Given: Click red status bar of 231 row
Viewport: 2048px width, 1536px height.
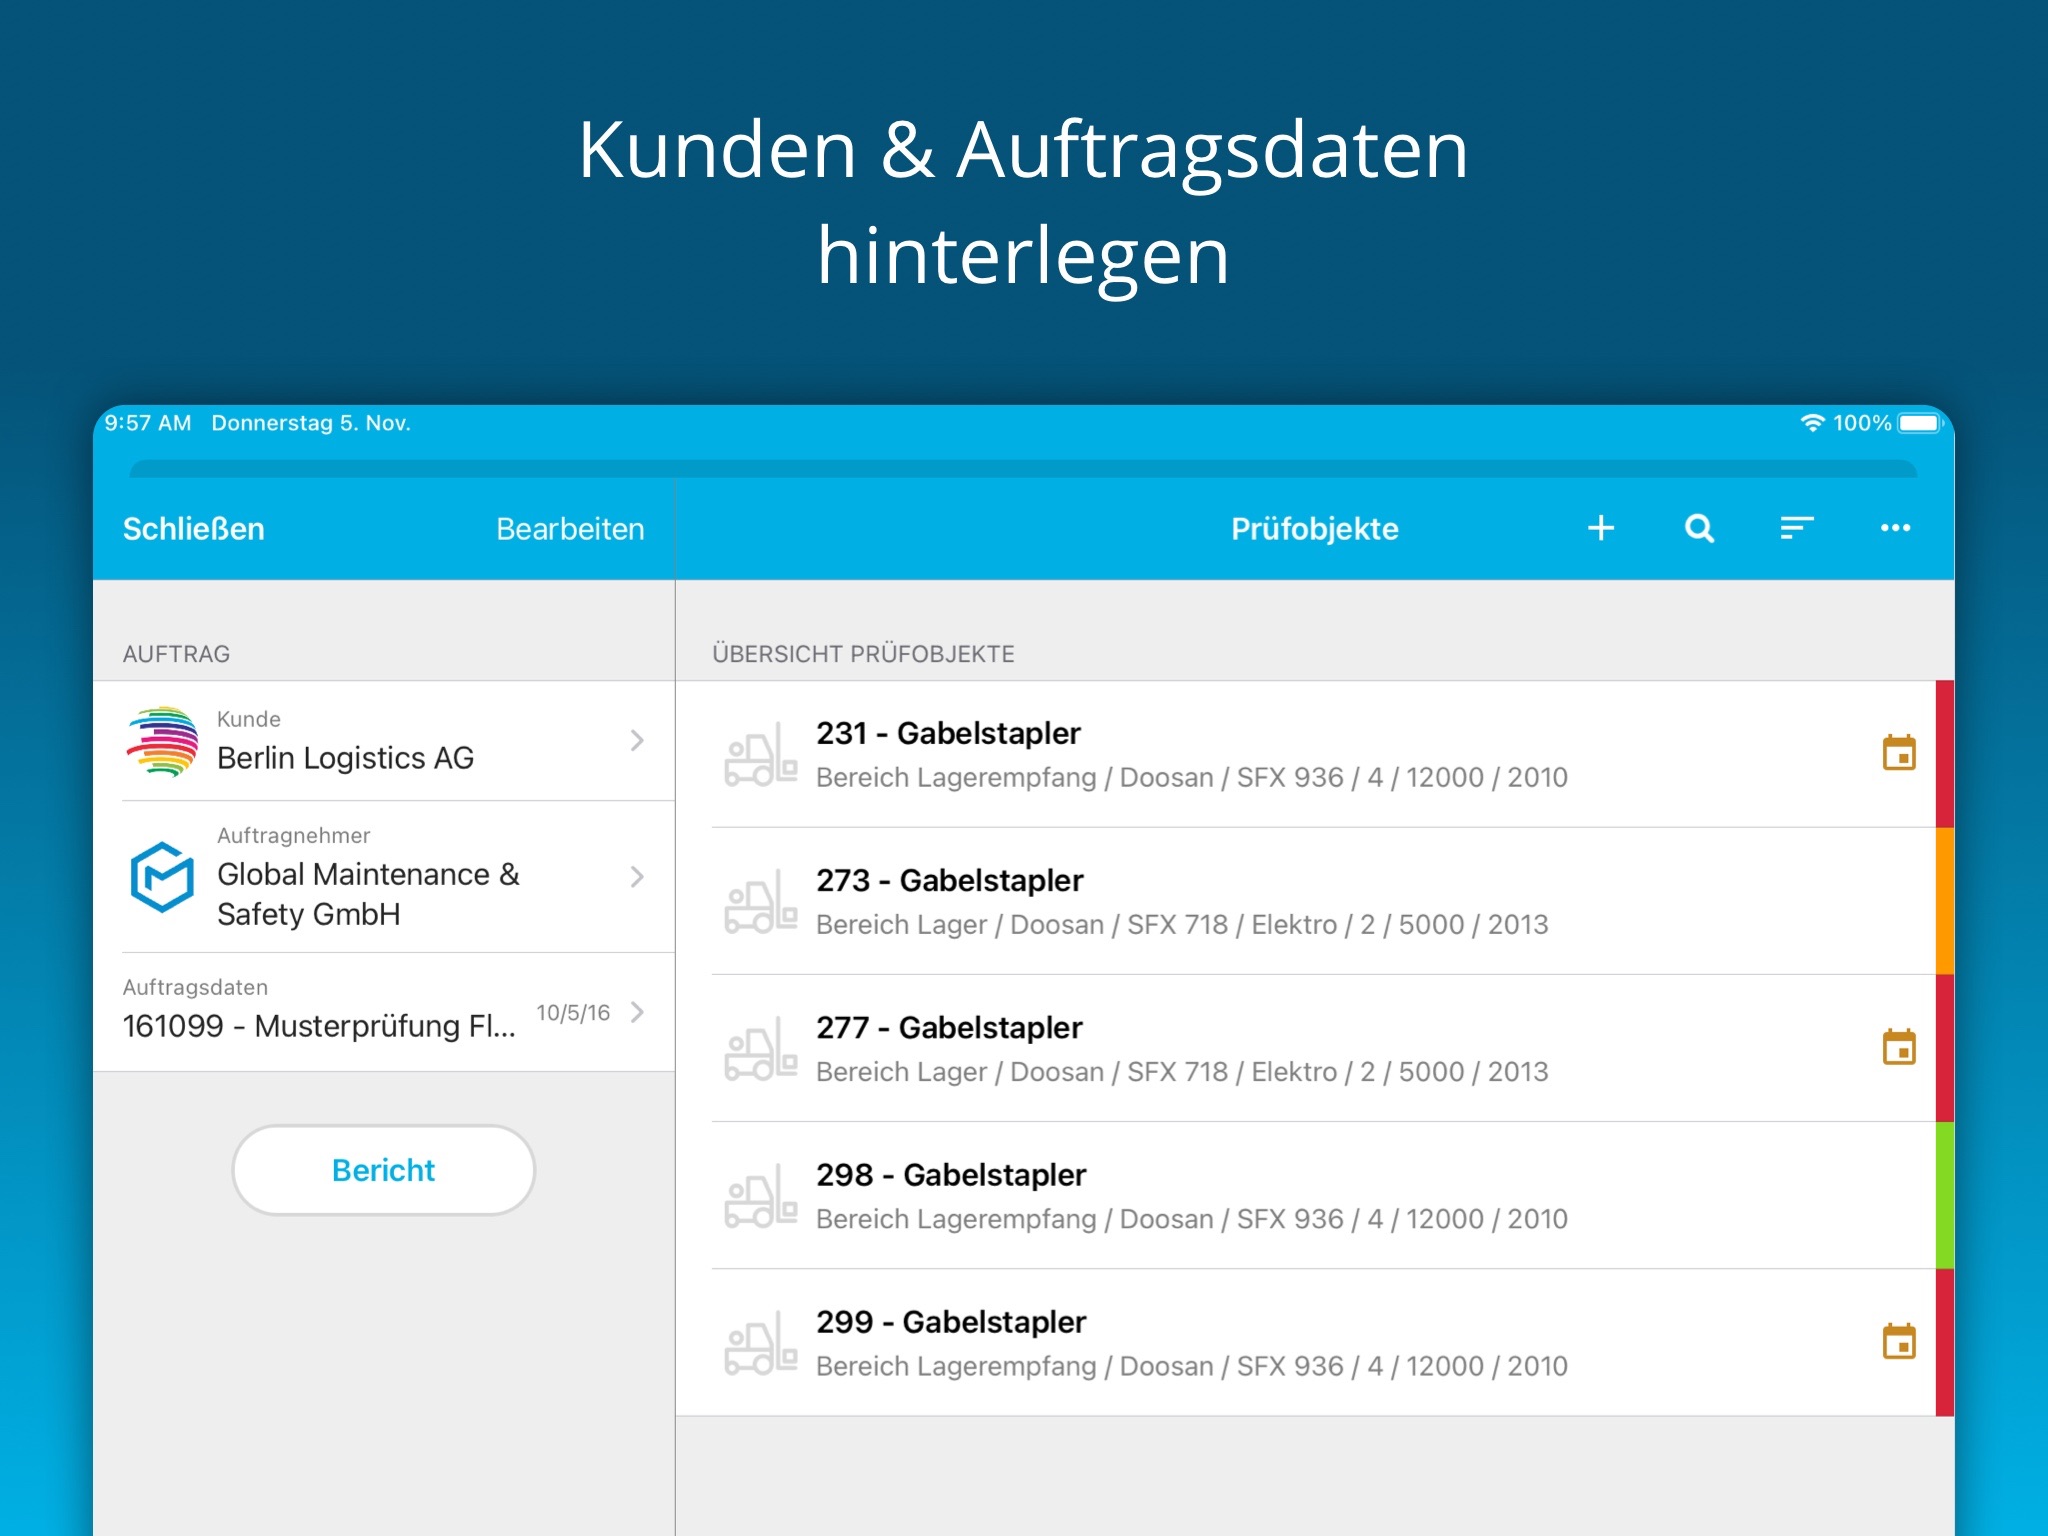Looking at the screenshot, I should tap(1945, 754).
